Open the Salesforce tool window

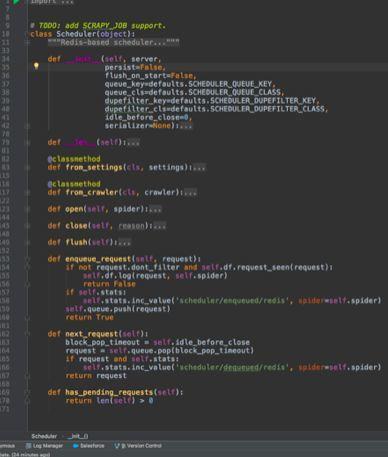point(88,446)
